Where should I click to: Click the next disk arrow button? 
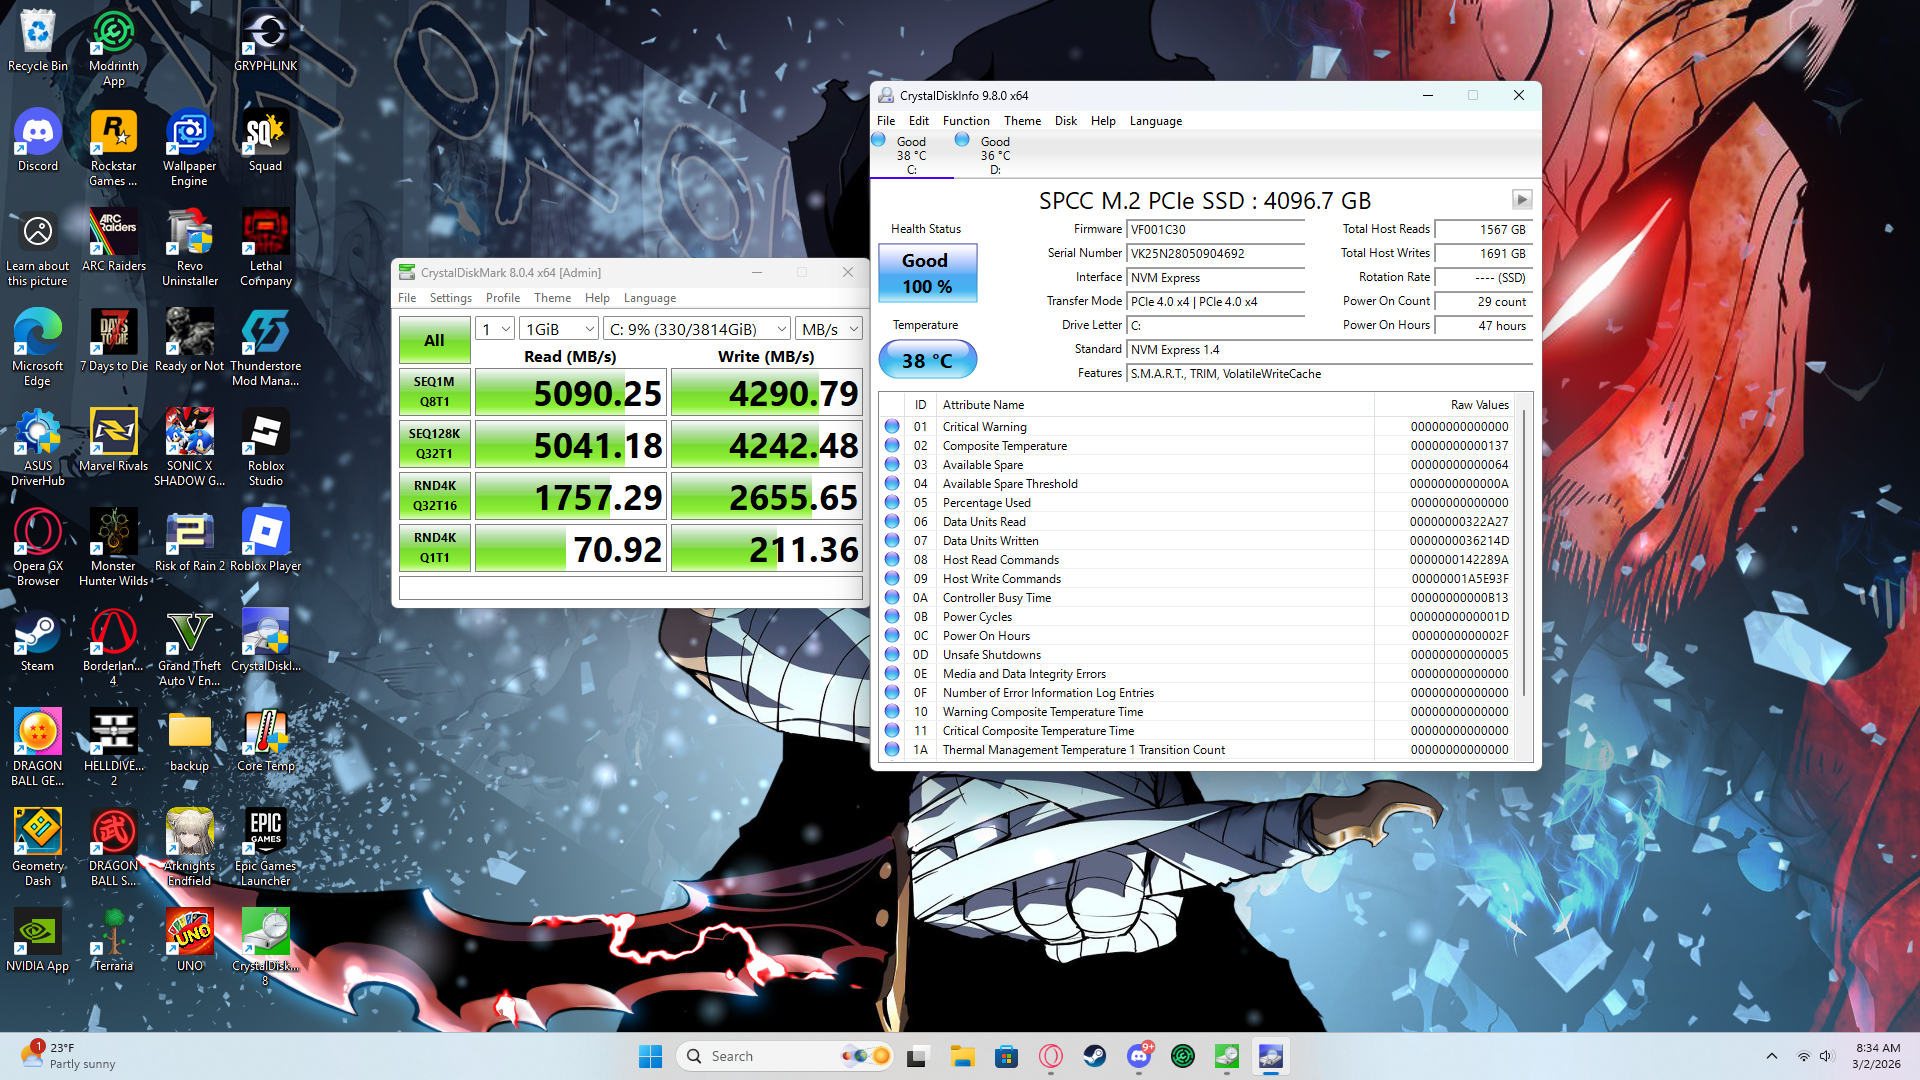tap(1521, 199)
